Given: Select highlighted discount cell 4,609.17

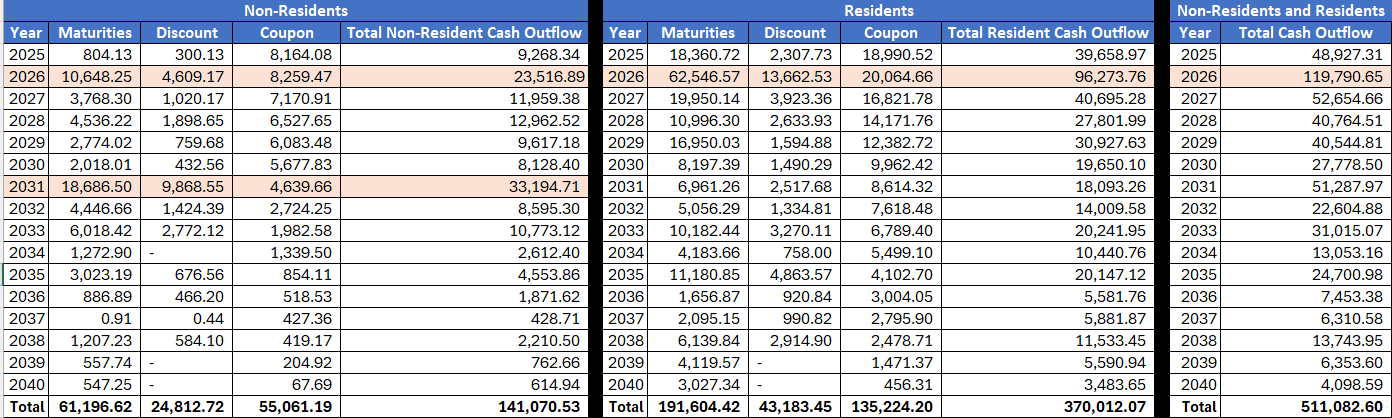Looking at the screenshot, I should click(186, 76).
